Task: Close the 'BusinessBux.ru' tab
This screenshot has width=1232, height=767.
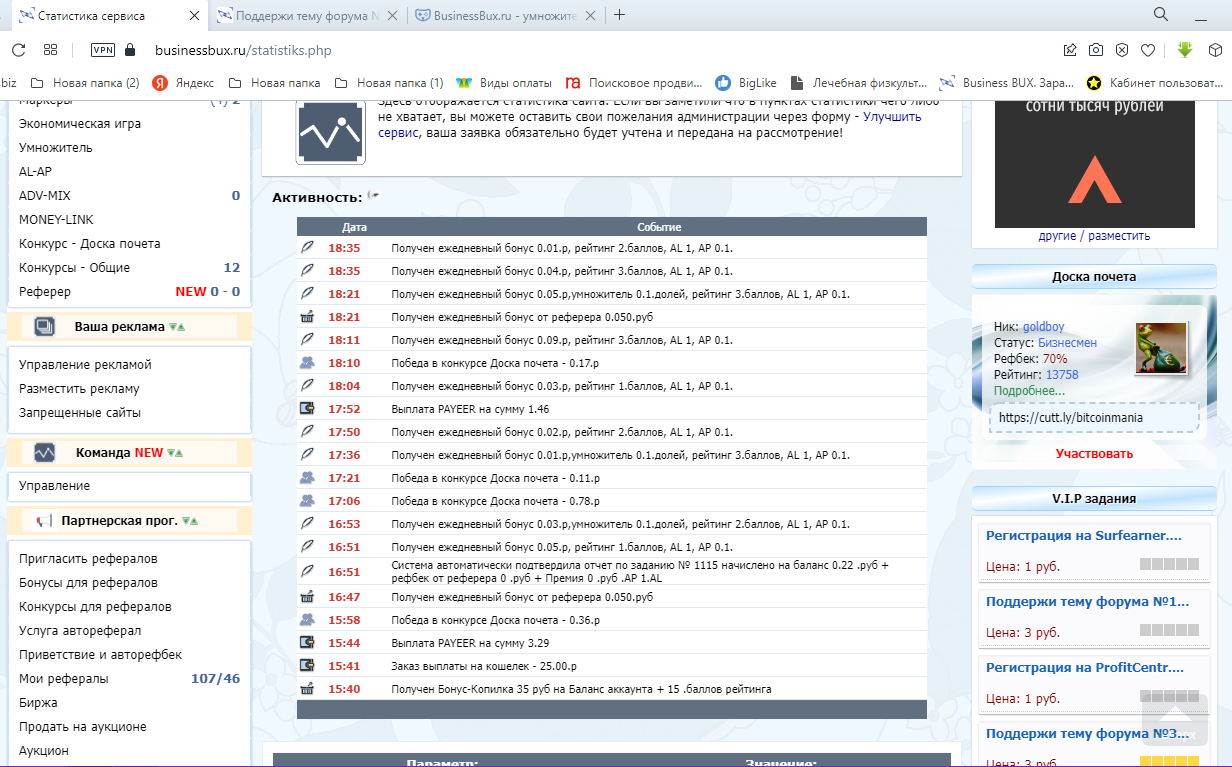Action: click(x=591, y=16)
